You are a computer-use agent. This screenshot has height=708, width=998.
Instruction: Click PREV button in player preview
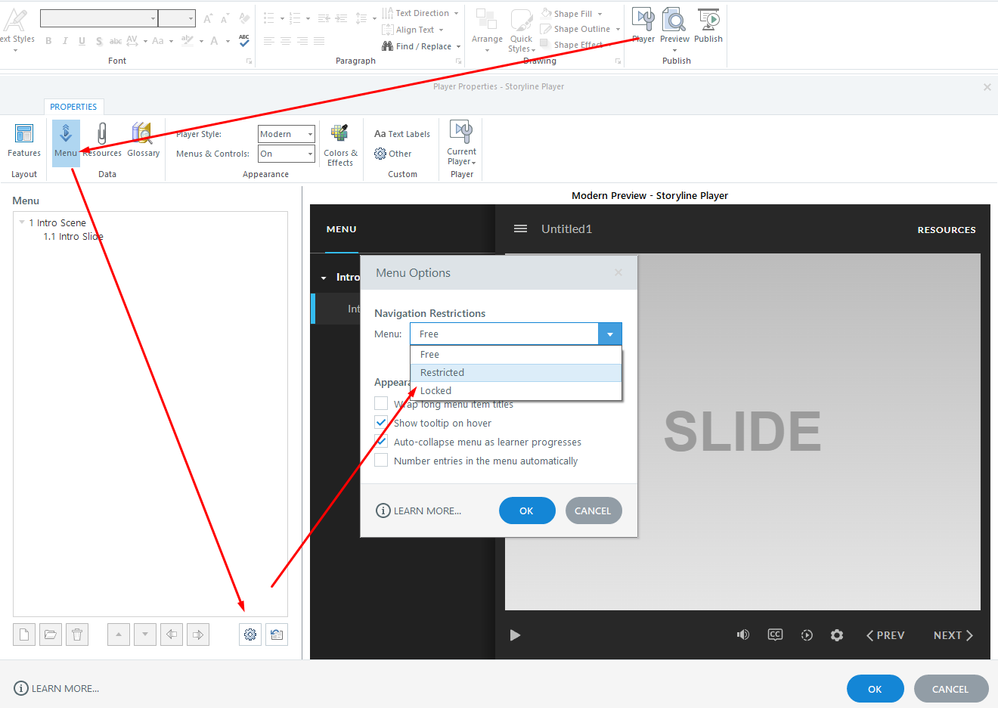point(885,635)
